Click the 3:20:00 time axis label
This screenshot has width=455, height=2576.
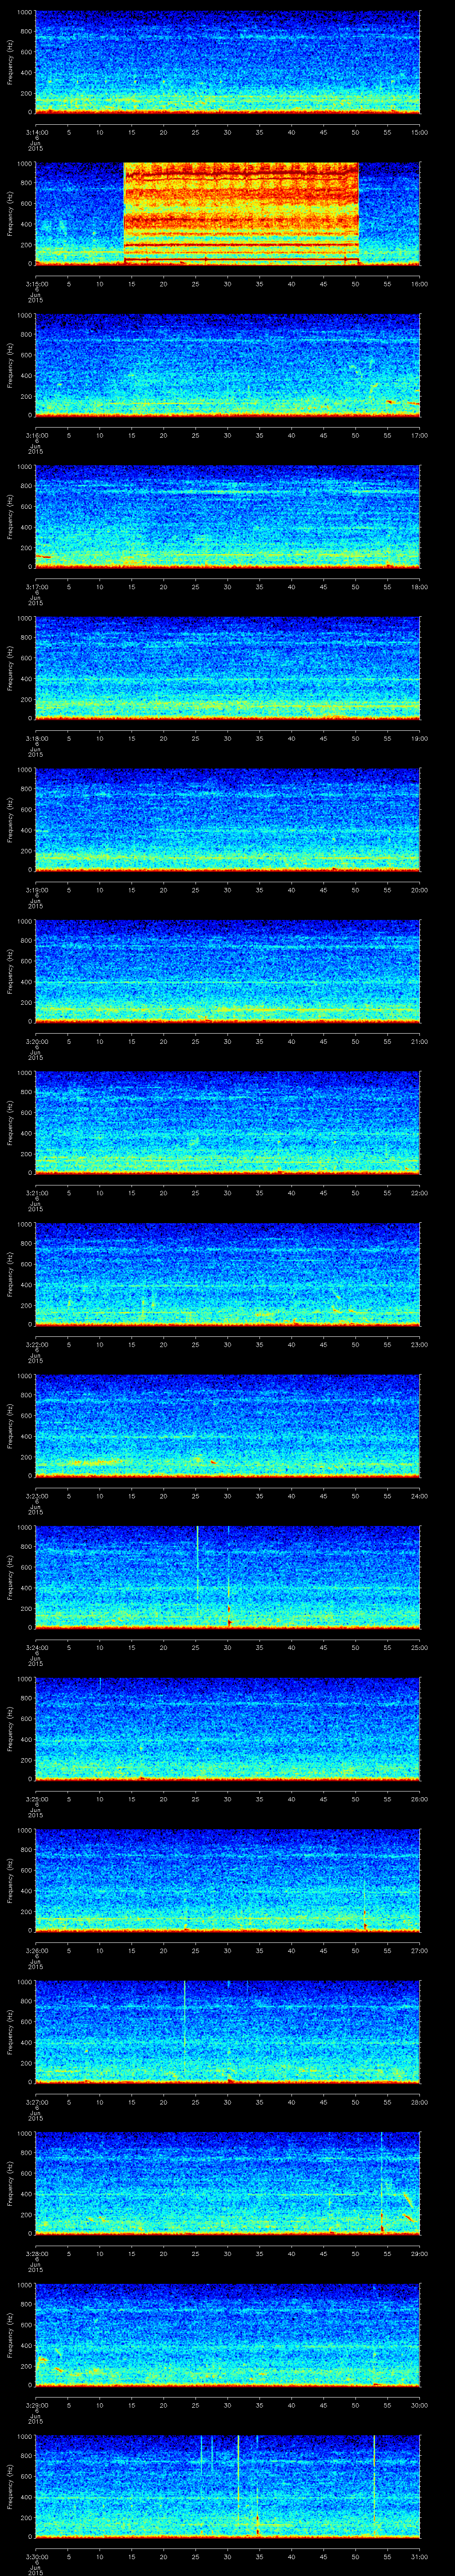tap(36, 1041)
